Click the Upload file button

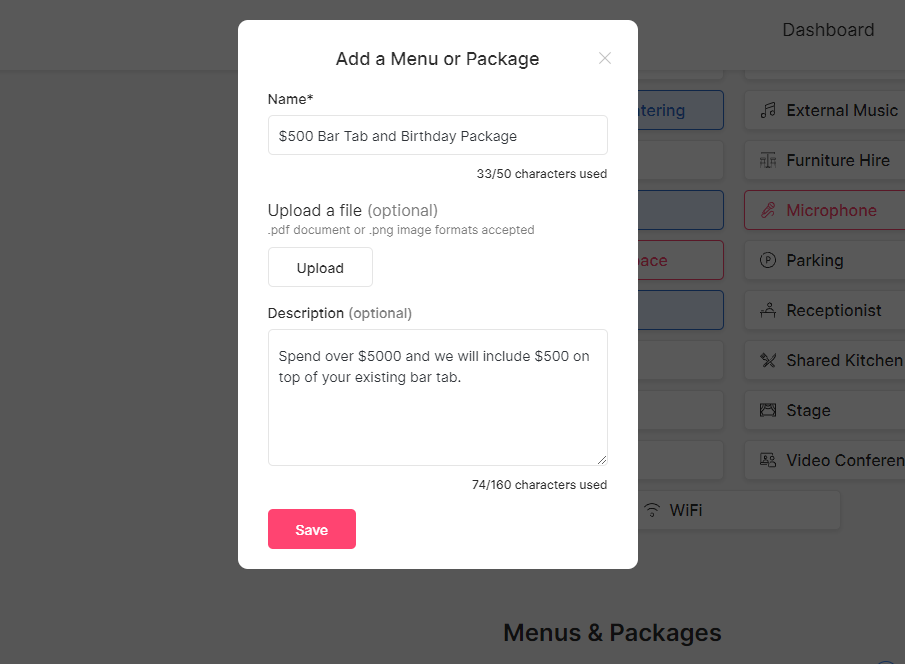coord(320,267)
